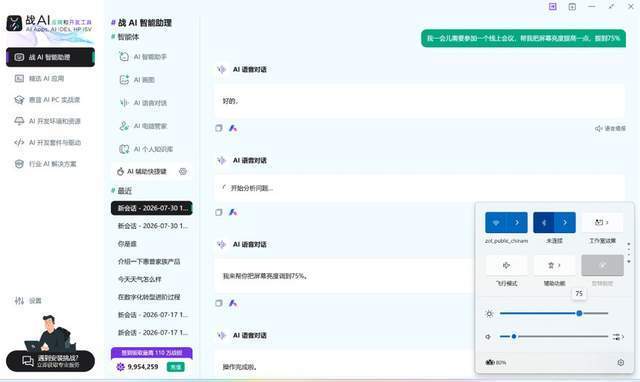Open the gear icon beside AI 辅助快捷键
Screen dimensions: 640x382
[x=183, y=171]
